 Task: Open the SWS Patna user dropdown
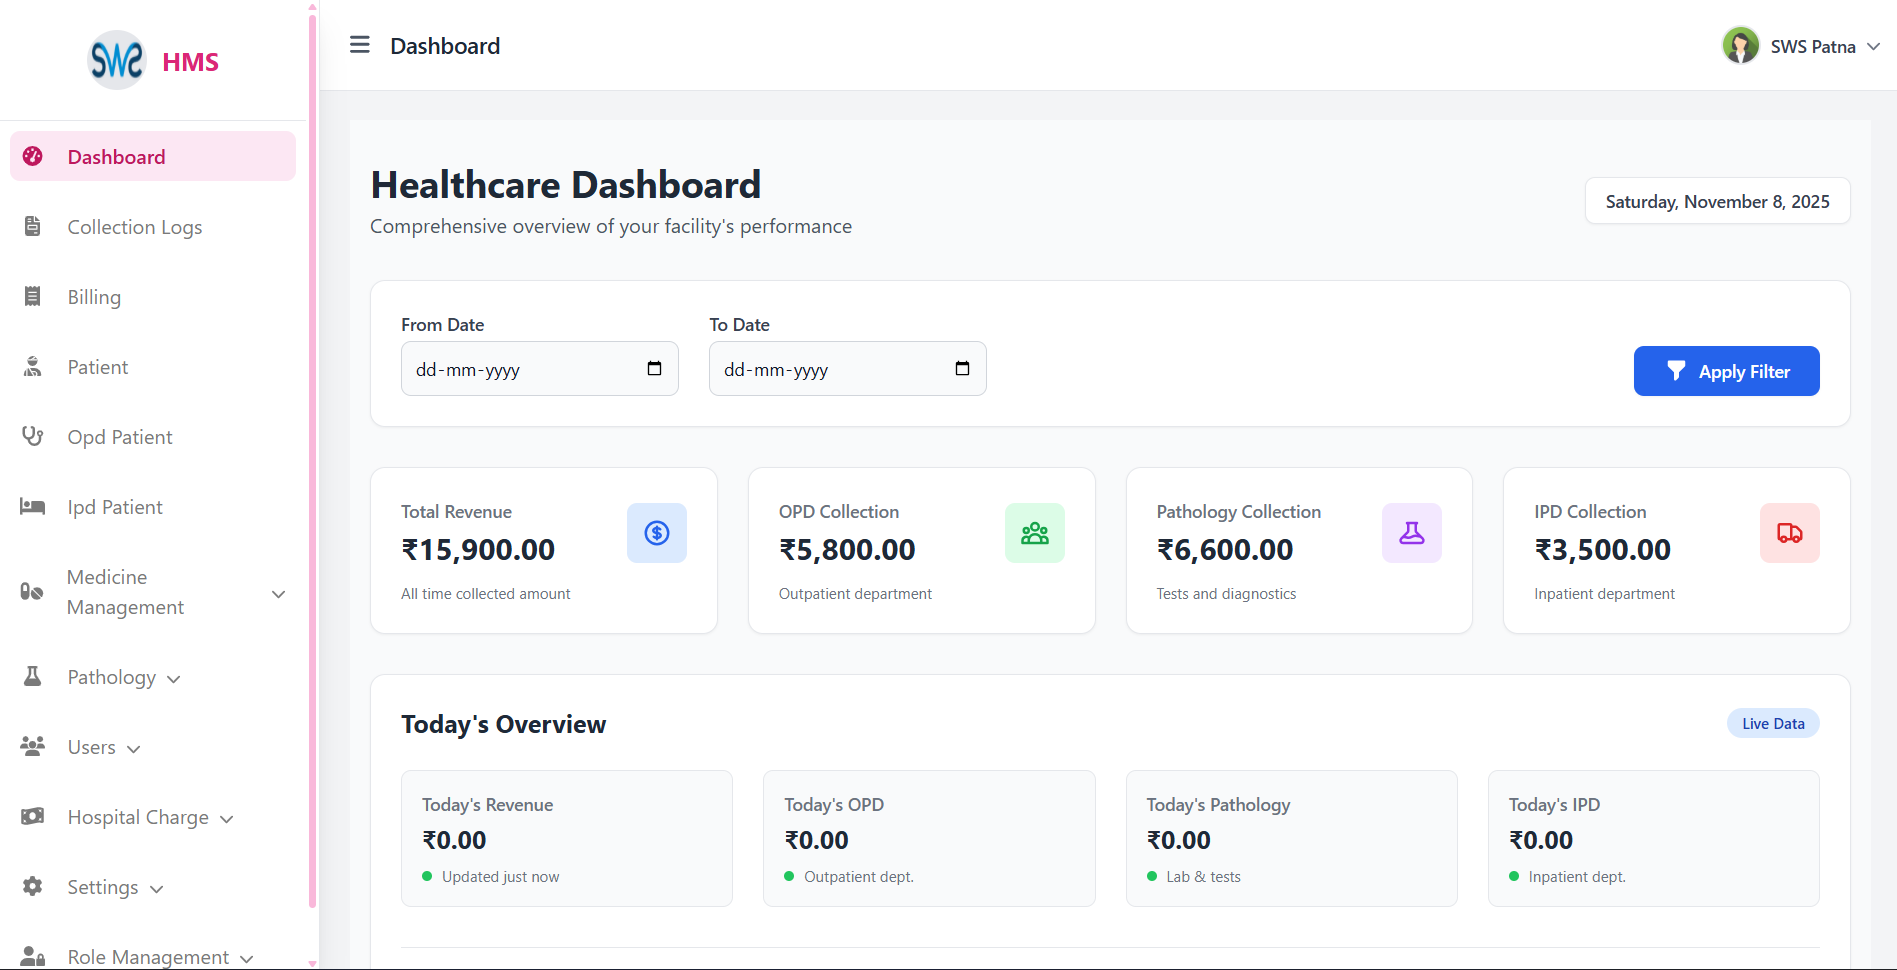[1873, 47]
